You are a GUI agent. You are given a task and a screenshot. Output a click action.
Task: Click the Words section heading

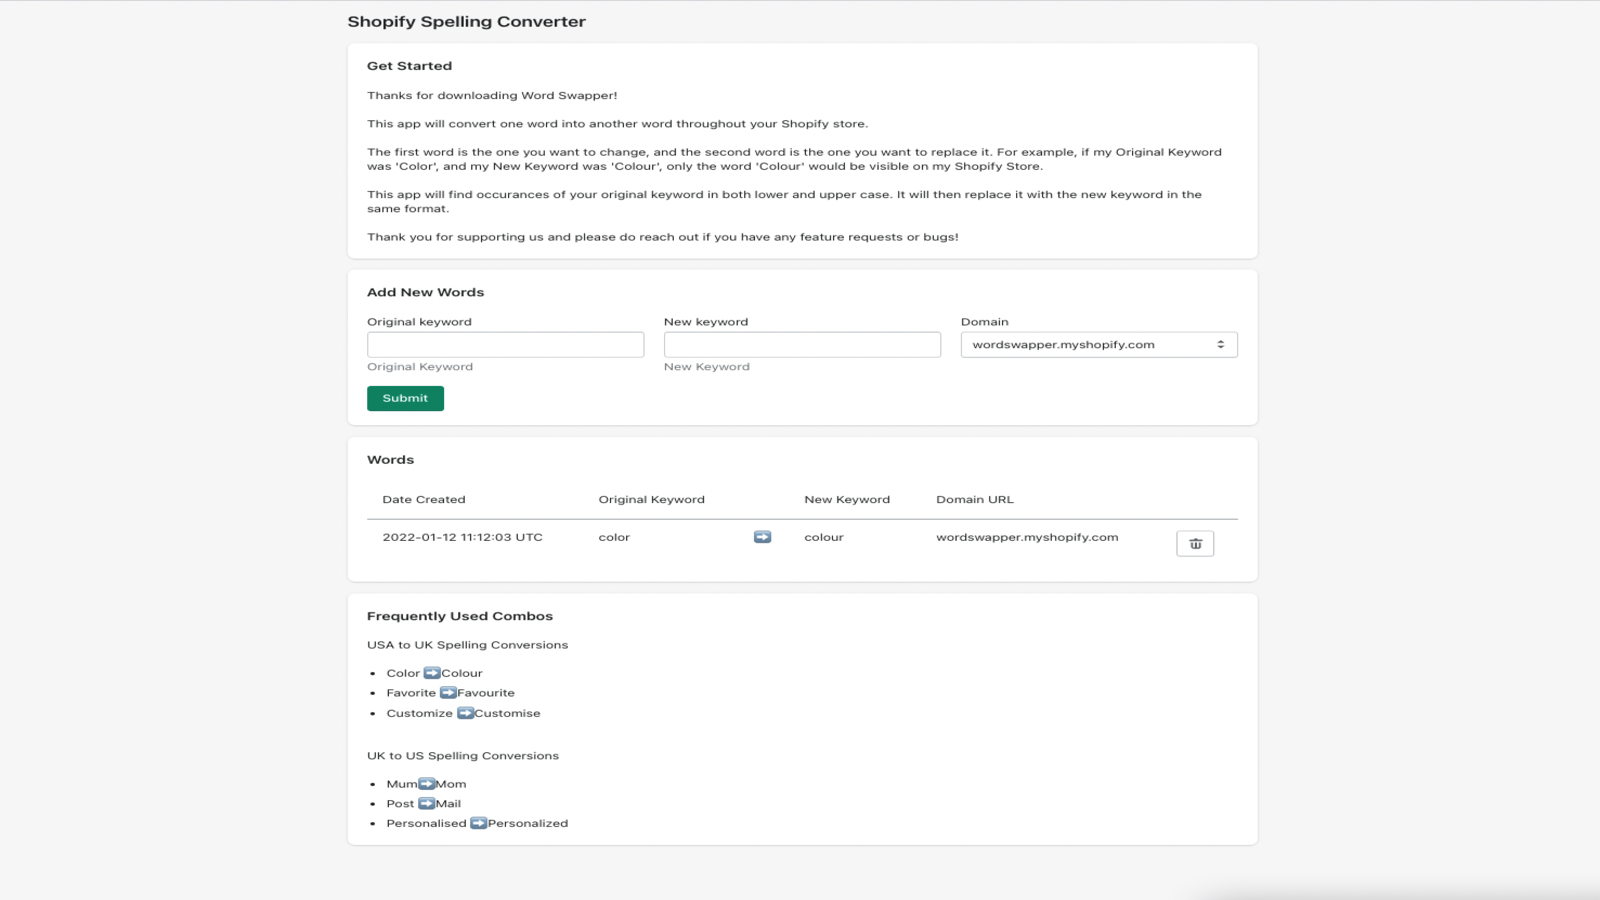[390, 460]
